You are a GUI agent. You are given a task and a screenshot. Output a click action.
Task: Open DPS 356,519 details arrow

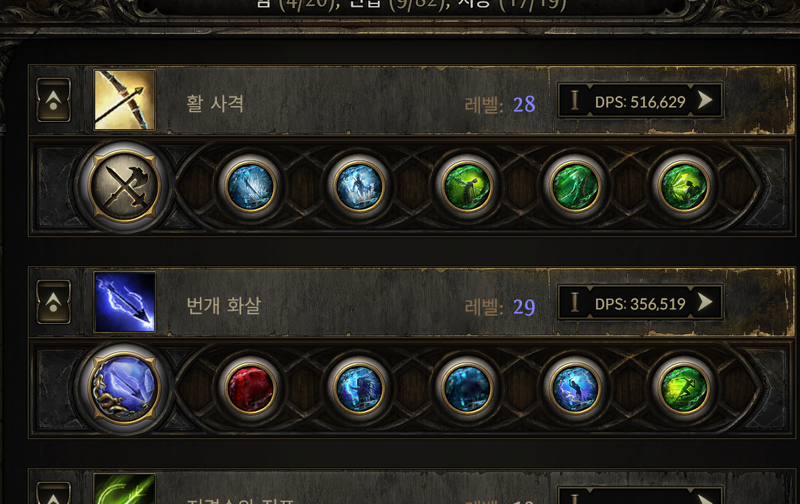(705, 302)
